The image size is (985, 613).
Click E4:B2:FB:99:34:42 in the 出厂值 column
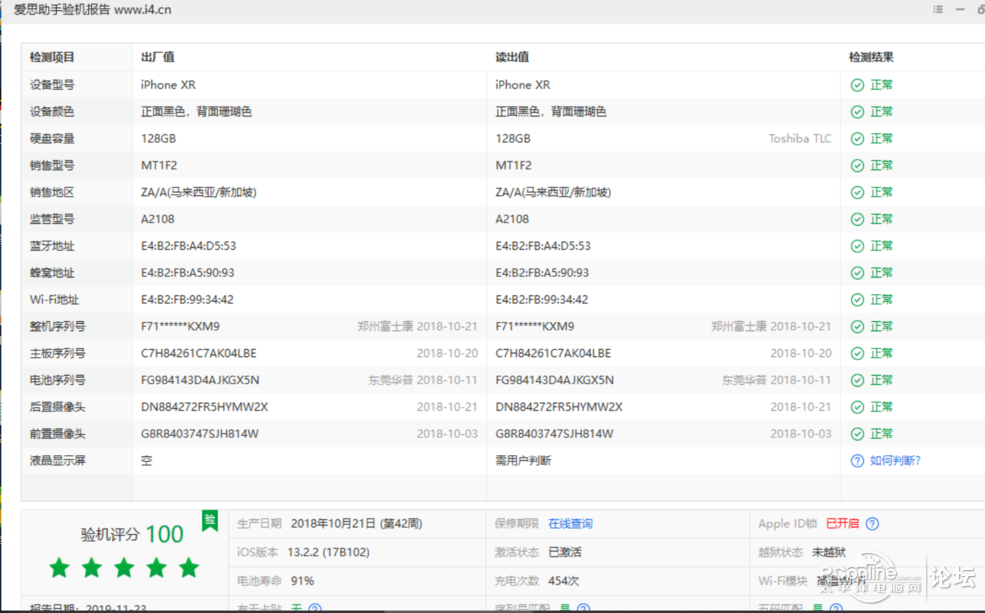coord(187,300)
